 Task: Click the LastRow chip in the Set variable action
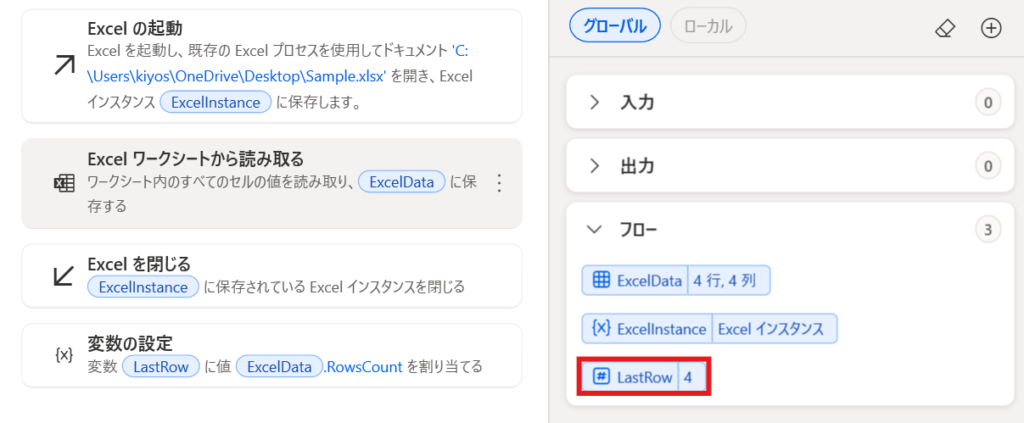tap(160, 367)
